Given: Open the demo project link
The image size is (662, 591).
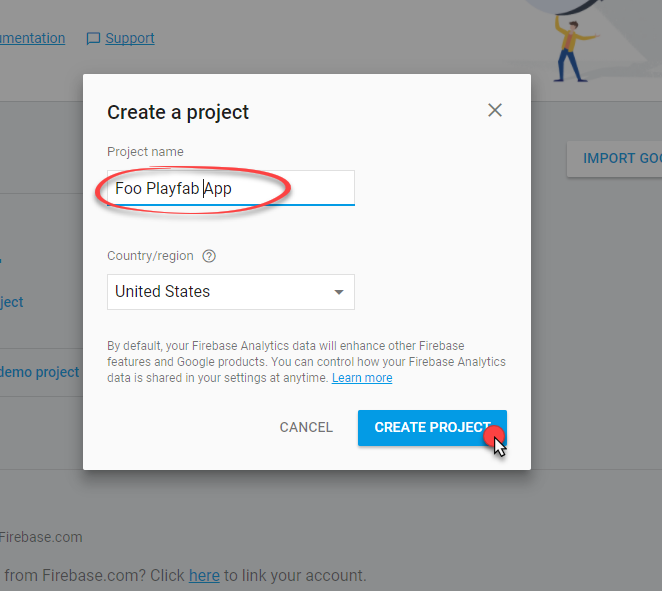Looking at the screenshot, I should point(39,372).
